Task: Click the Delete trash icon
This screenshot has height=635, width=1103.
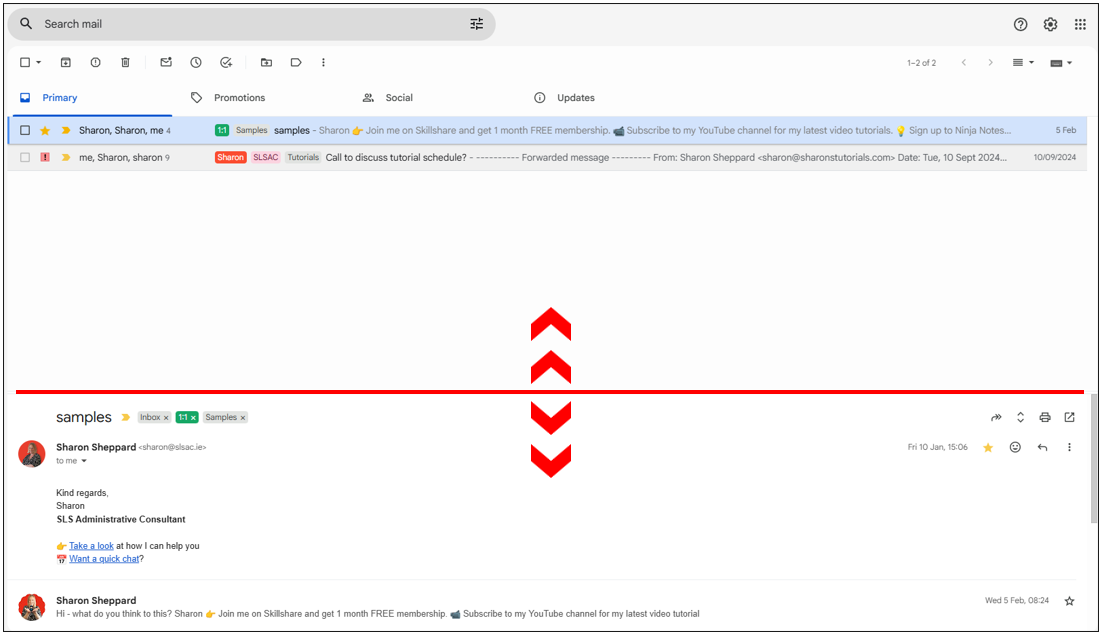Action: click(125, 62)
